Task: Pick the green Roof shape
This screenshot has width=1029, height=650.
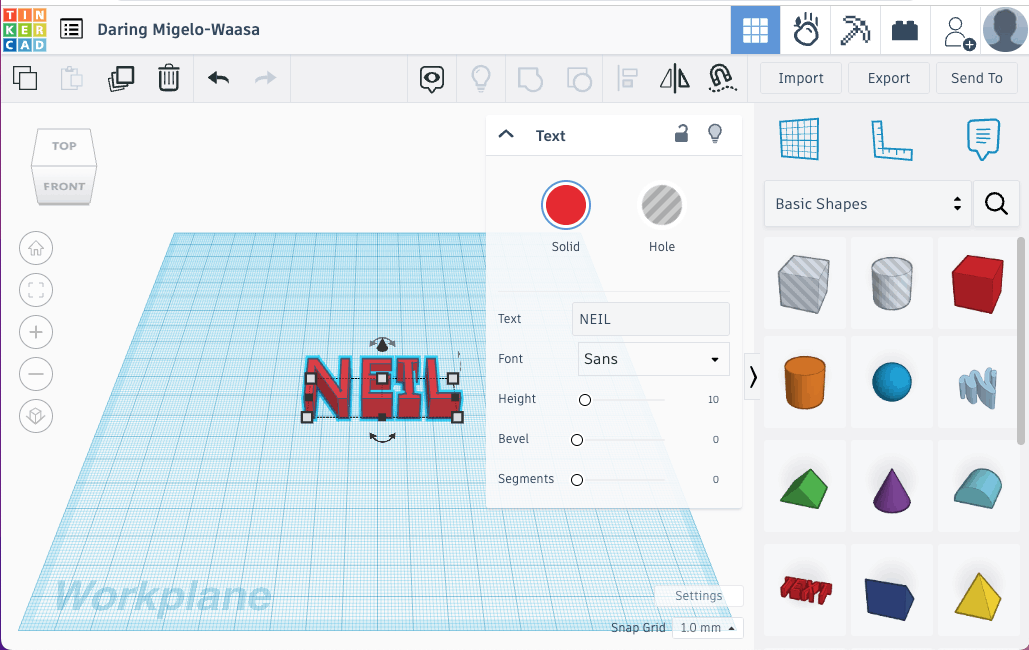Action: (x=805, y=487)
